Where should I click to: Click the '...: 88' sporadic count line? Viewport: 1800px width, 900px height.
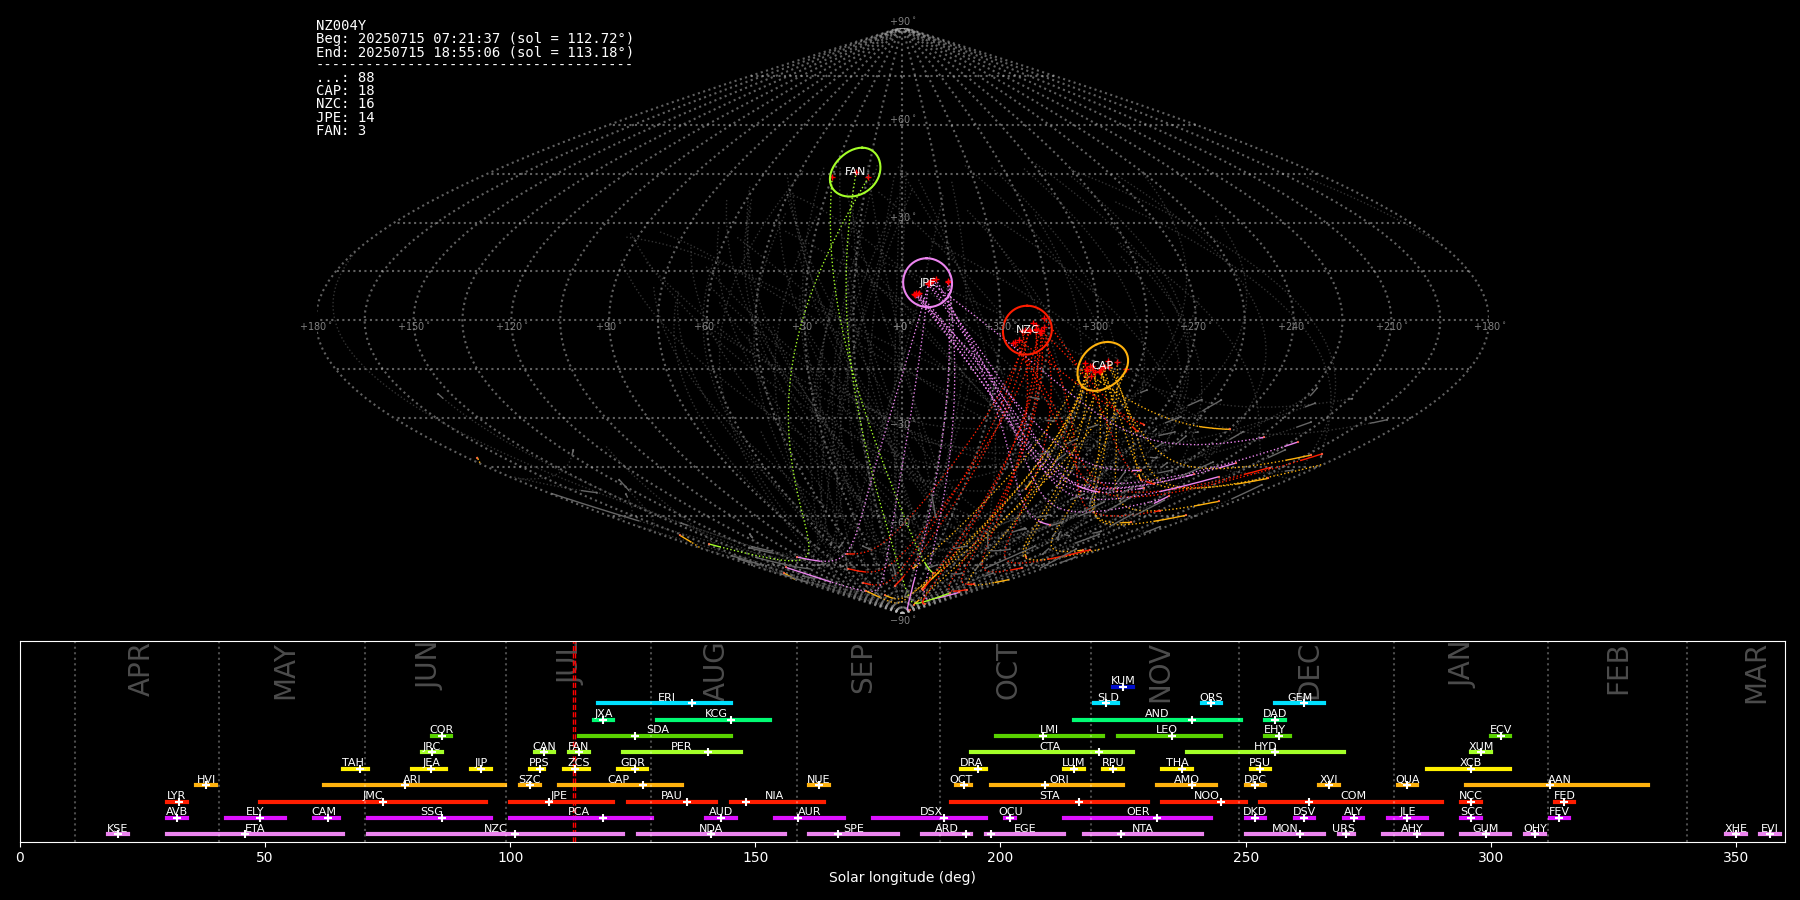345,78
